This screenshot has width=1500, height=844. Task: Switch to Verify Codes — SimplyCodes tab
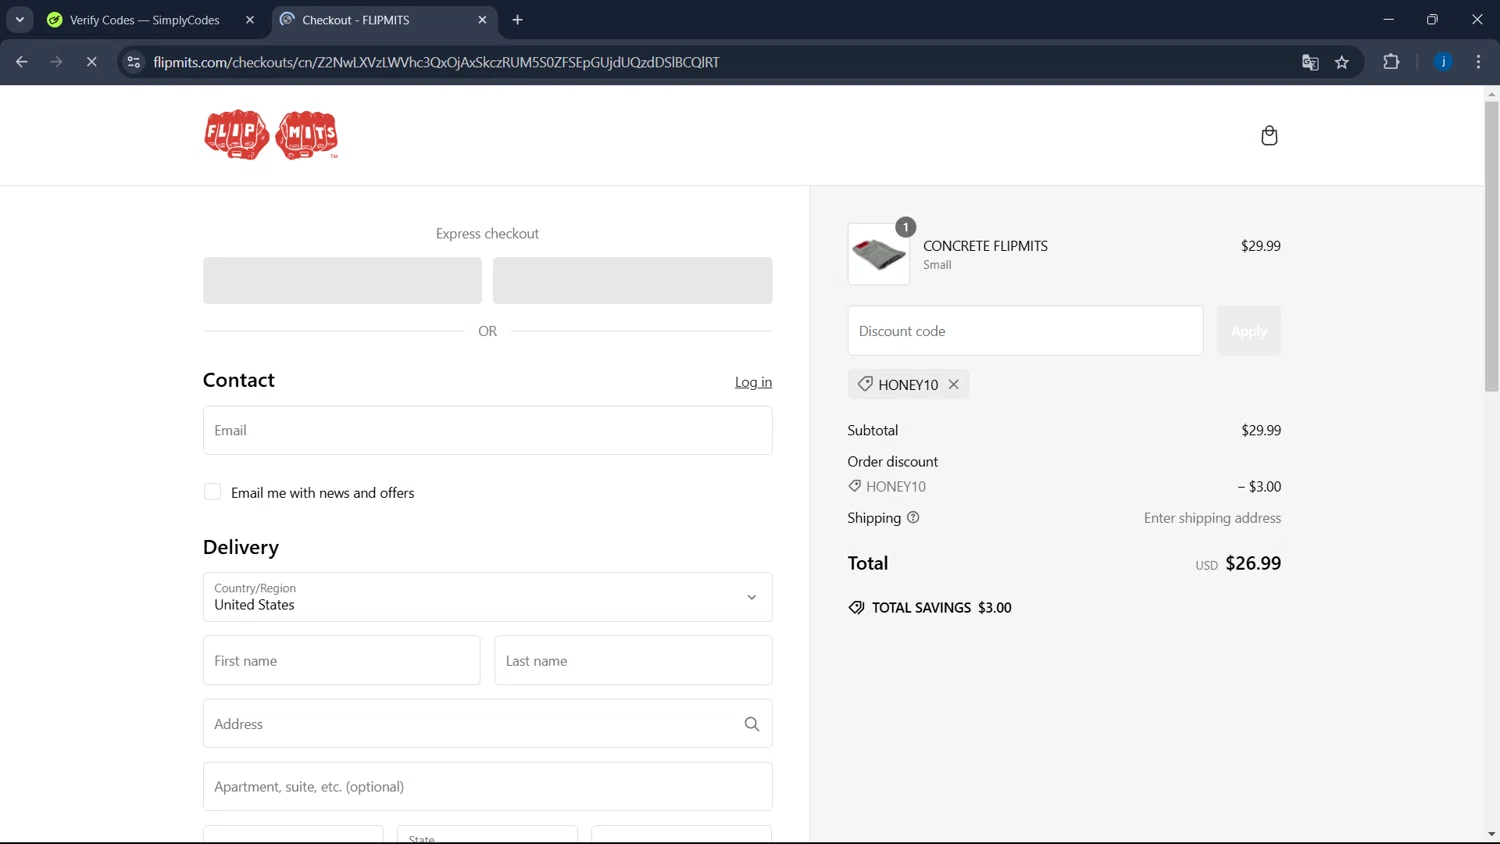pyautogui.click(x=144, y=20)
